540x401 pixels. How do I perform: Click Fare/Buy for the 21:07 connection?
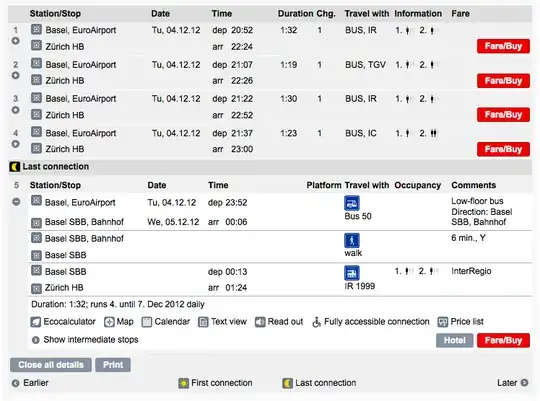pyautogui.click(x=503, y=81)
